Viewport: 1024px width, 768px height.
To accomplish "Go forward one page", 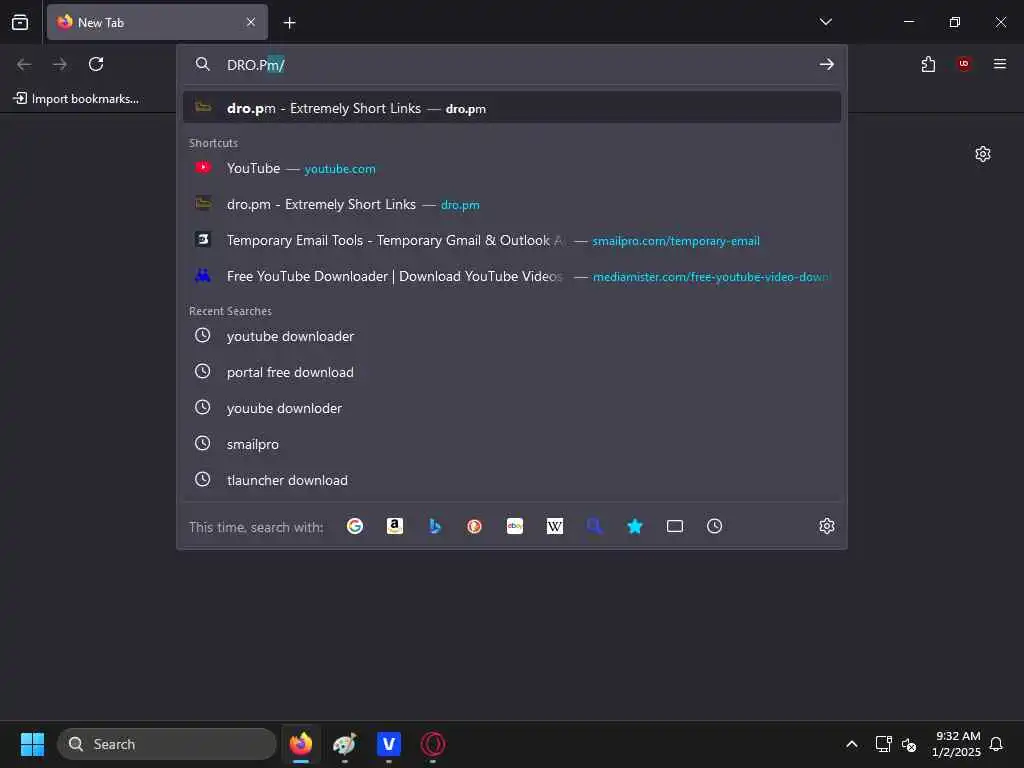I will click(60, 64).
